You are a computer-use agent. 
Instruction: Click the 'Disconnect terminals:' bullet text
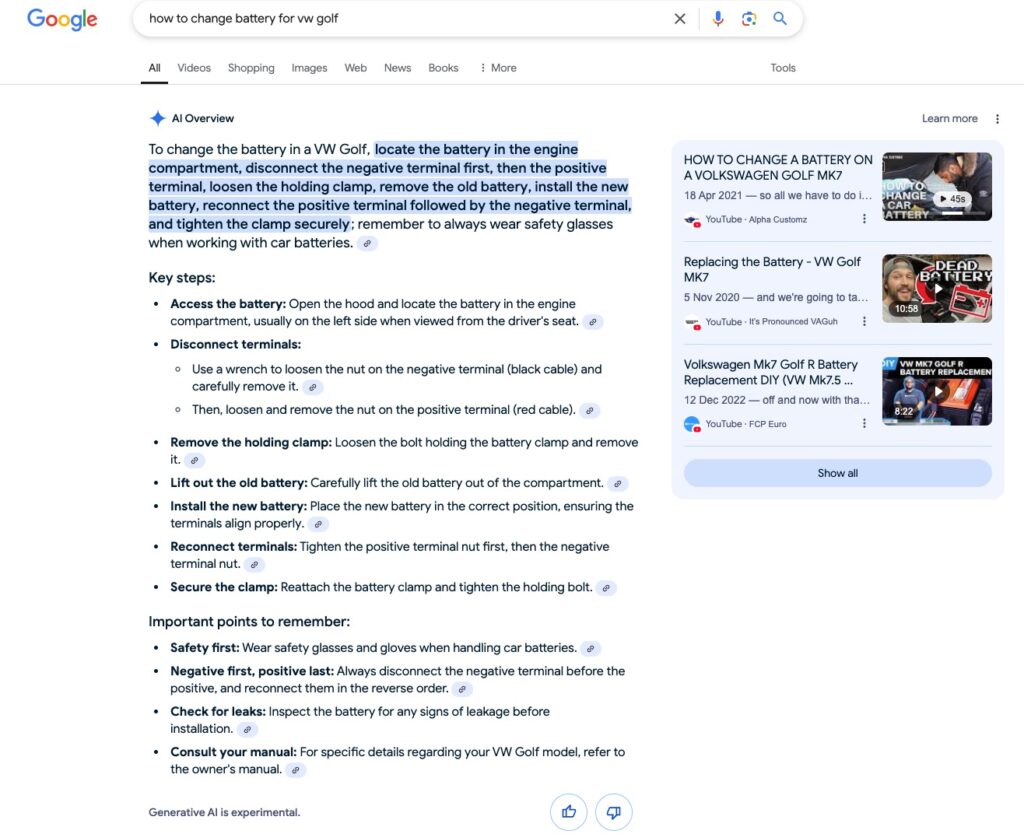tap(236, 344)
